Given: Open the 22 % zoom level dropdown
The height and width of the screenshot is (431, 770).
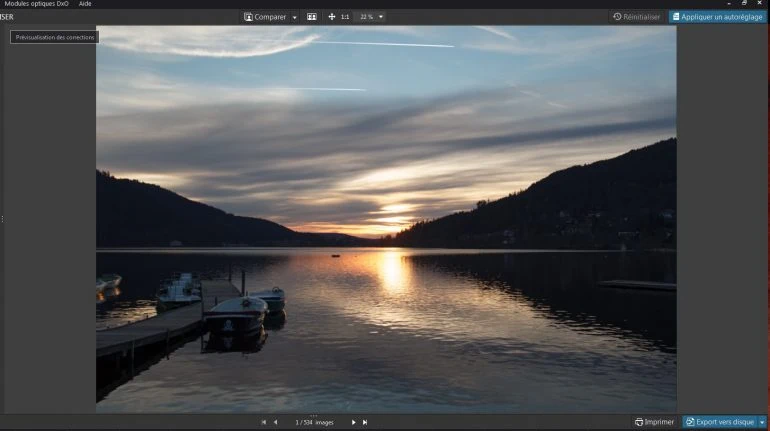Looking at the screenshot, I should [x=371, y=17].
